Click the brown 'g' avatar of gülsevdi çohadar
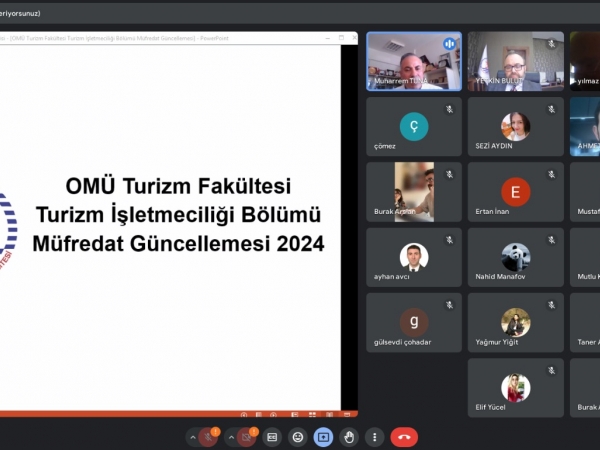Screen dimensions: 600x450 (414, 322)
